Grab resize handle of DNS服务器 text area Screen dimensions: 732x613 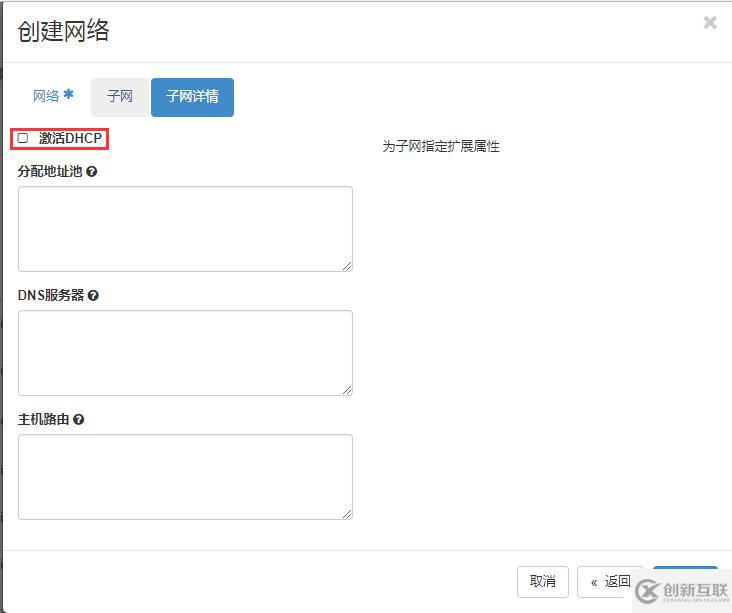coord(347,390)
